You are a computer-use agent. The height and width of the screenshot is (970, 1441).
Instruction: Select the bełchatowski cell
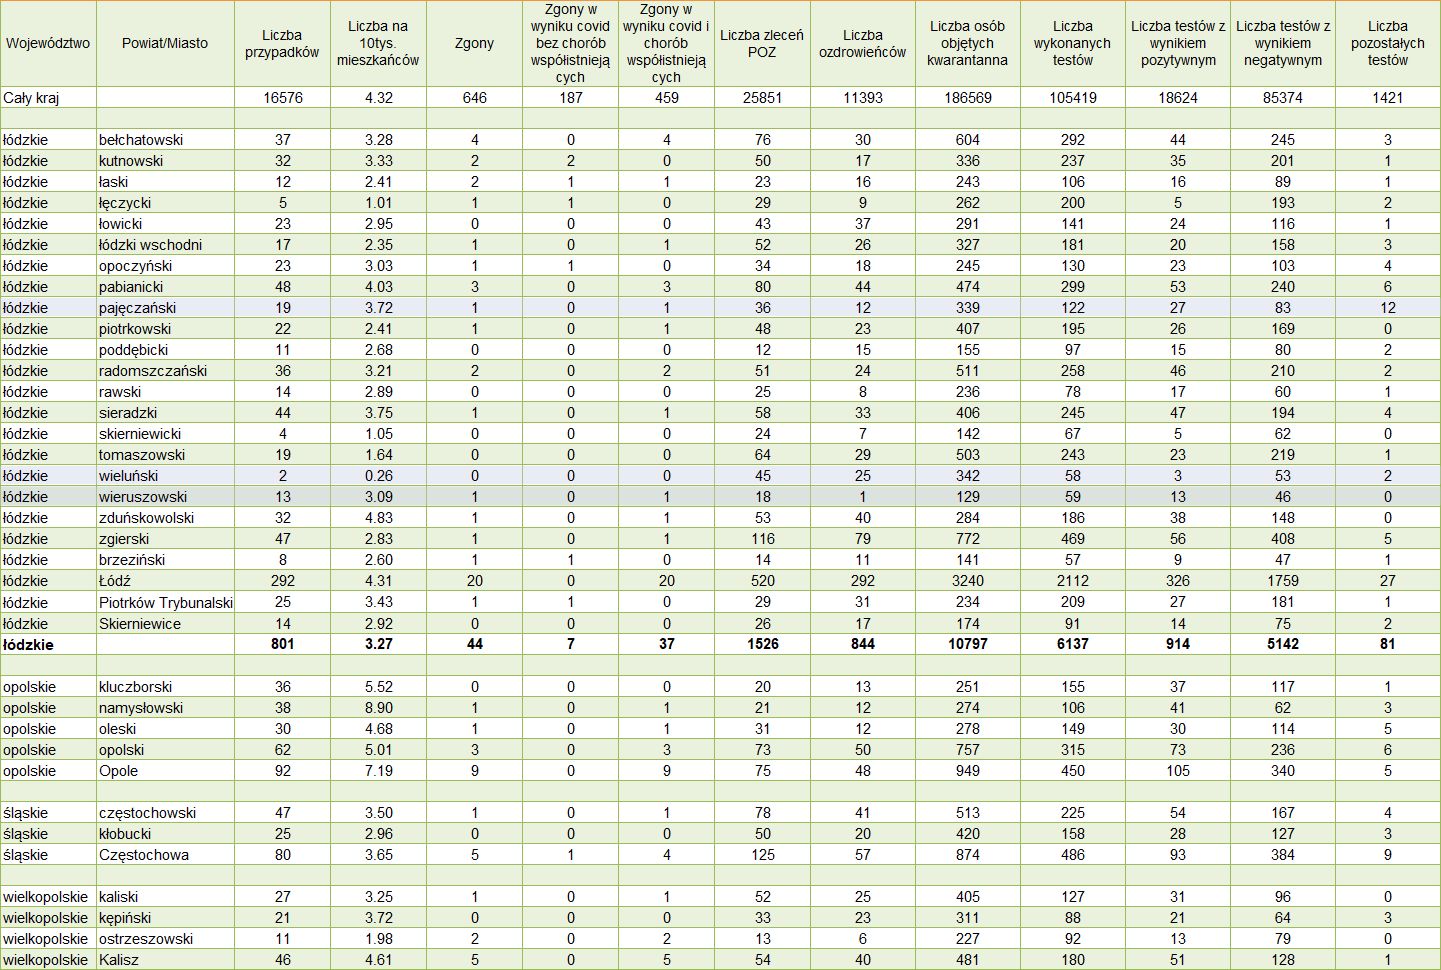(x=165, y=140)
